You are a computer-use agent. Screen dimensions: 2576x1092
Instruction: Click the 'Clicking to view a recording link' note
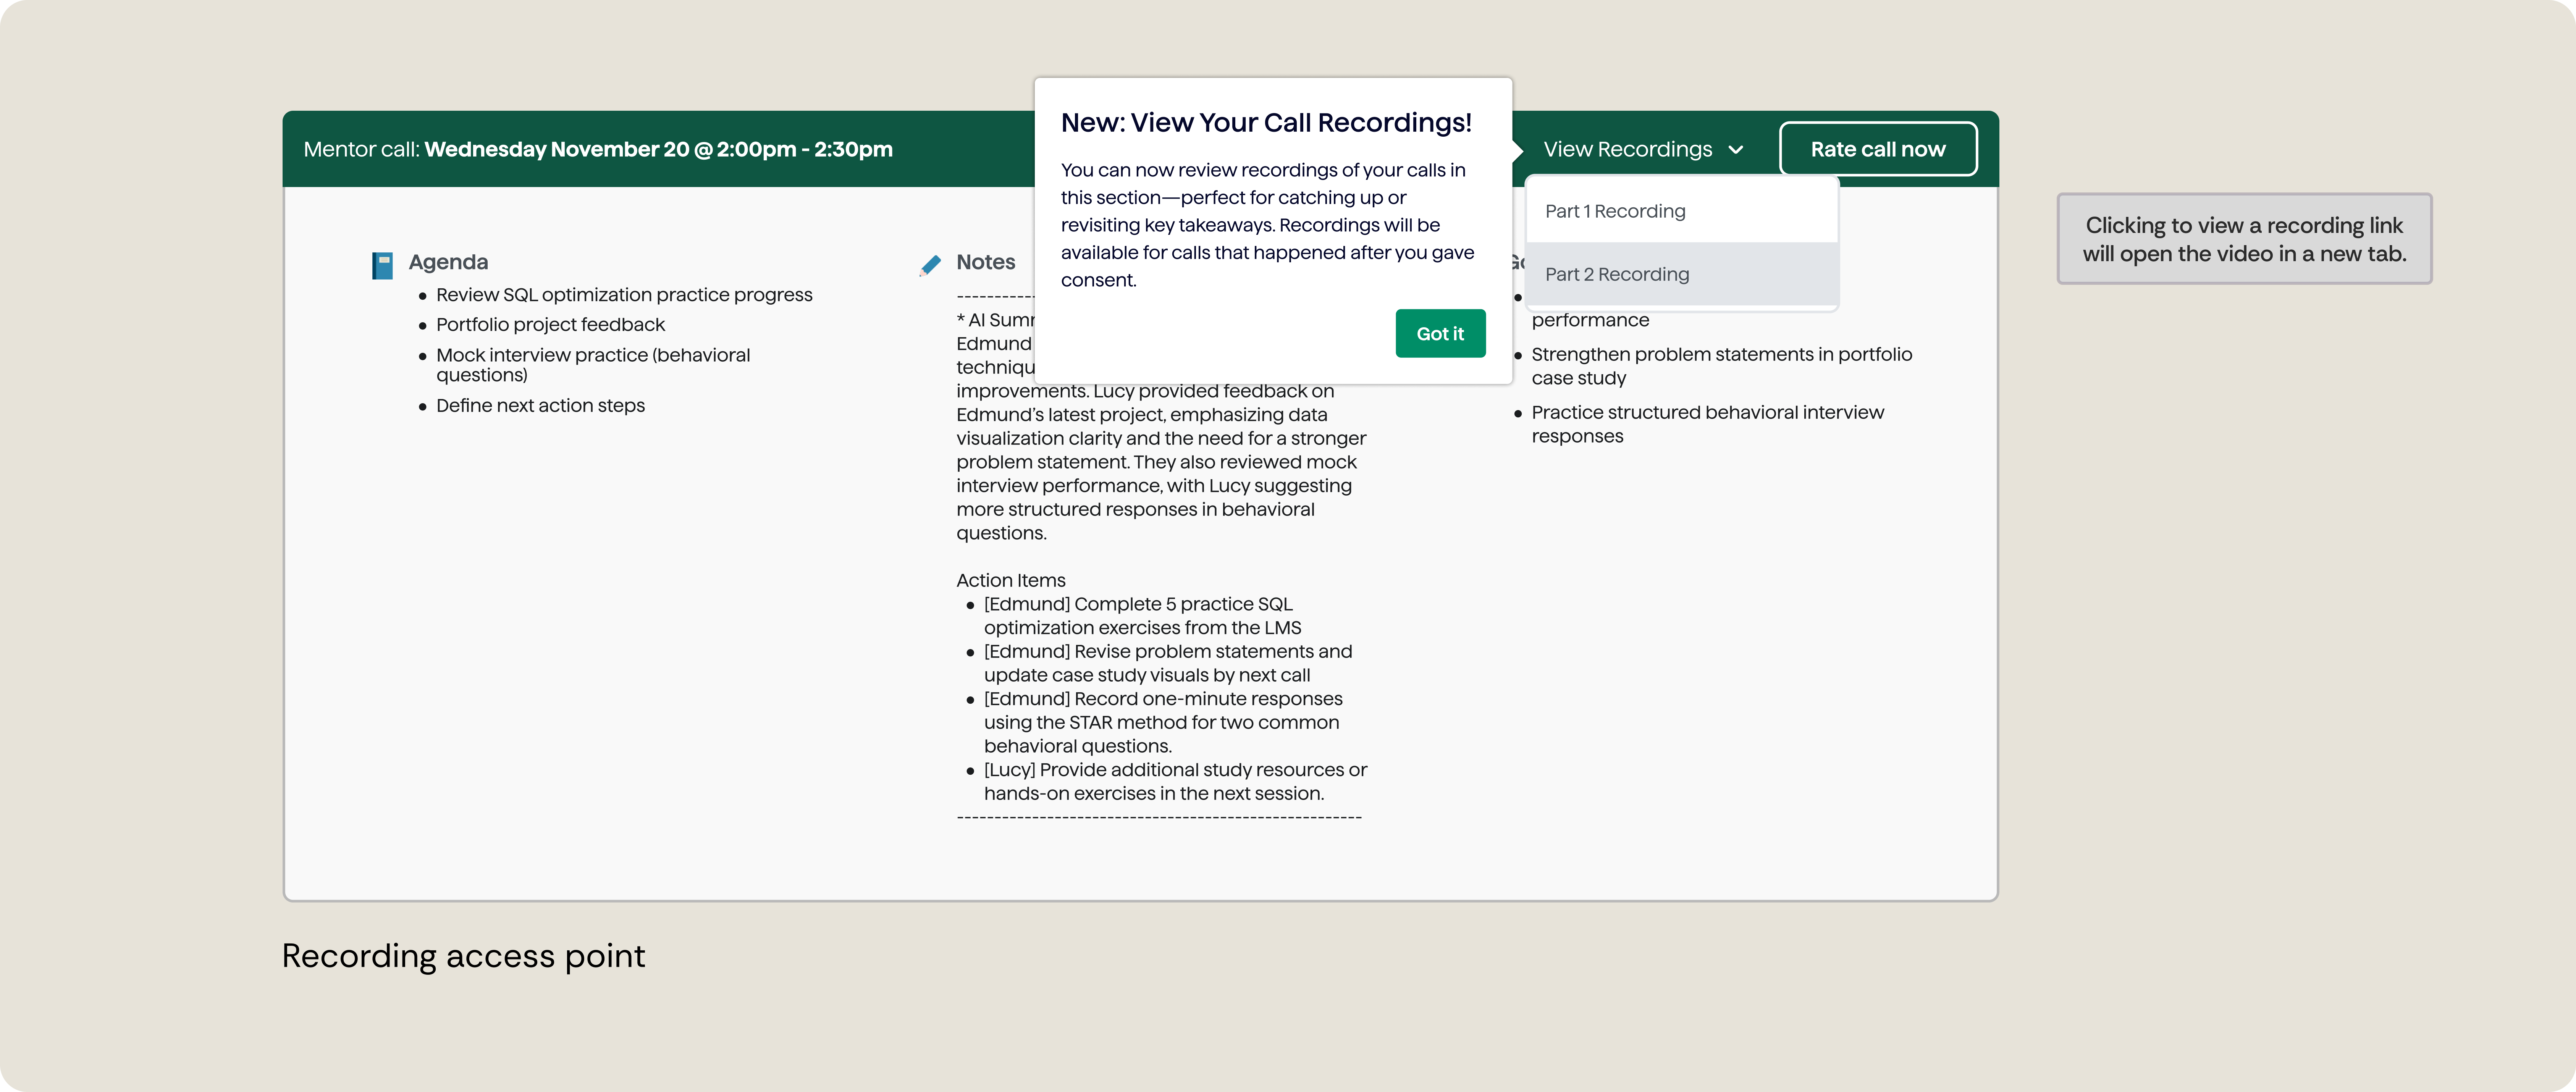(2244, 239)
